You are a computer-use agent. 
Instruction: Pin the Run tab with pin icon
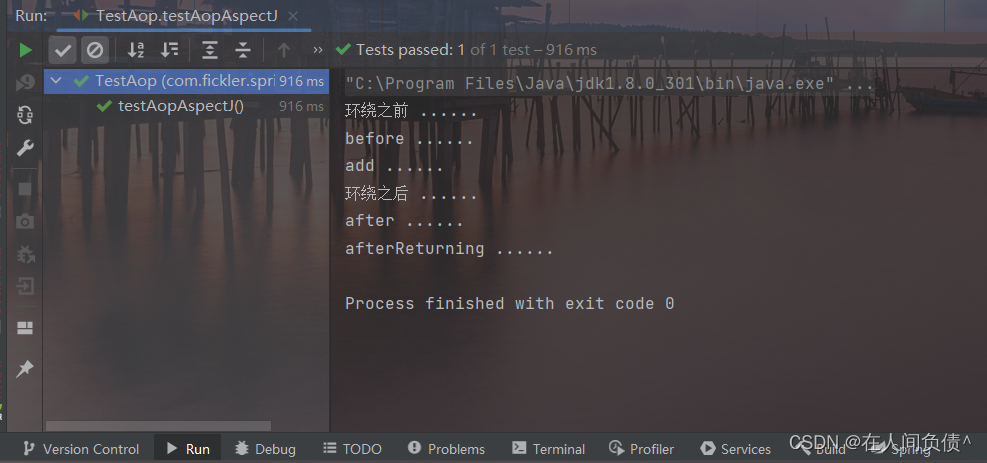click(x=25, y=369)
